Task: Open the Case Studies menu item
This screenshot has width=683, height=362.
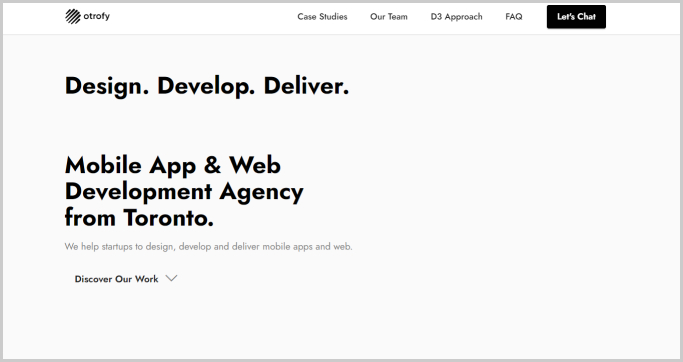Action: pyautogui.click(x=322, y=17)
